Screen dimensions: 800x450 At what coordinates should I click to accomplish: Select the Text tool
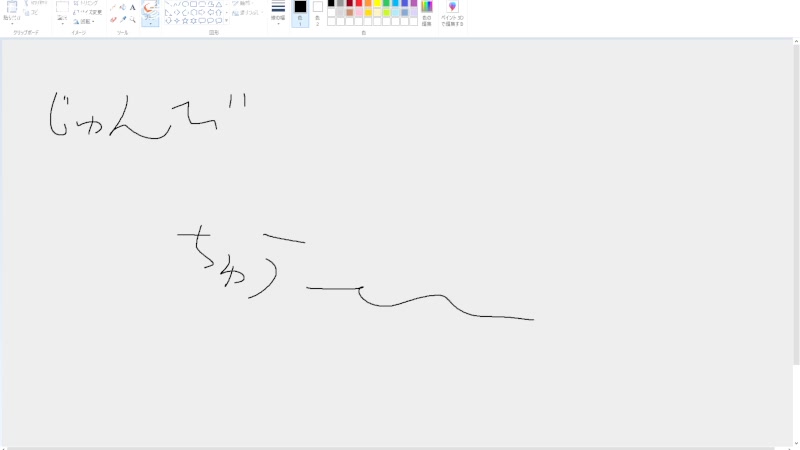[x=132, y=7]
